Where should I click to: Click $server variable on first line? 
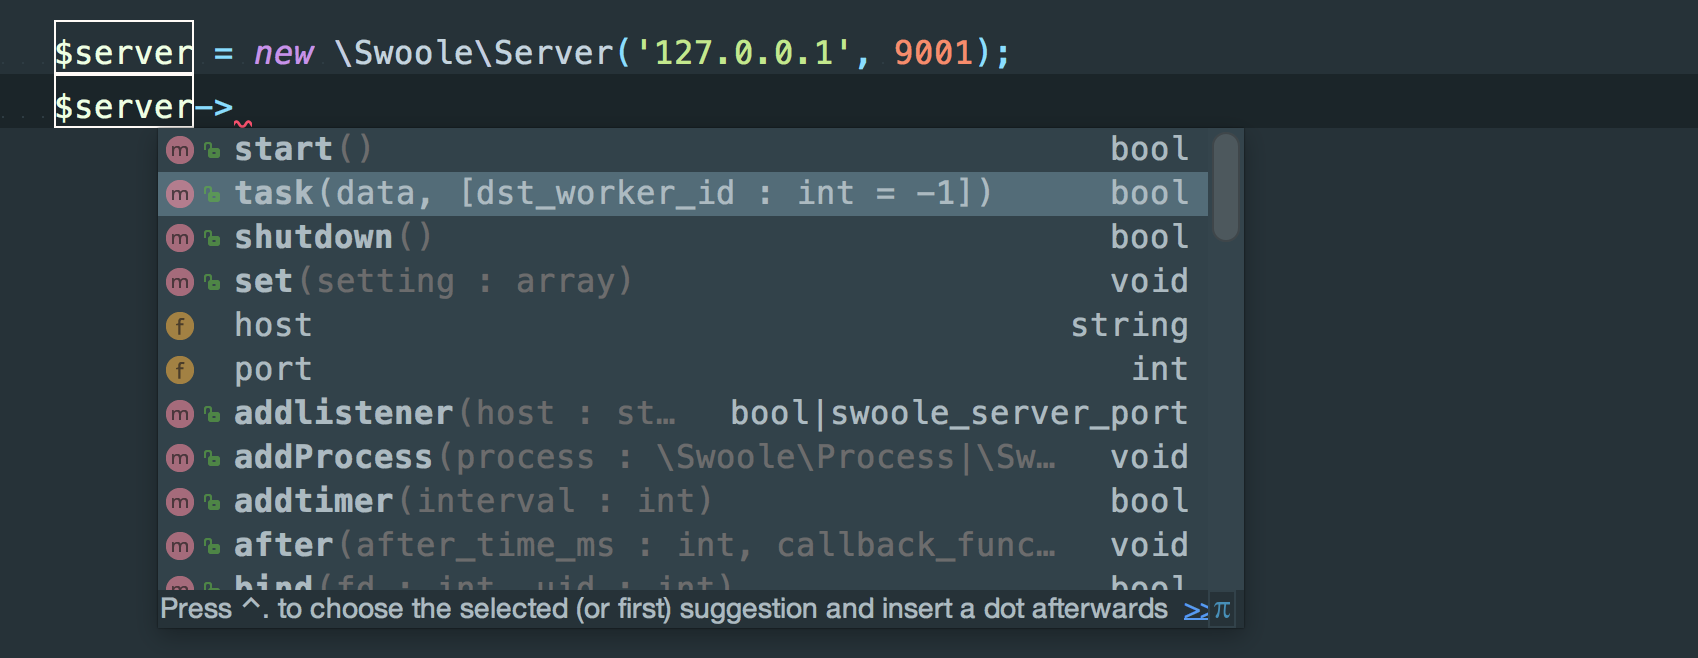pyautogui.click(x=123, y=52)
